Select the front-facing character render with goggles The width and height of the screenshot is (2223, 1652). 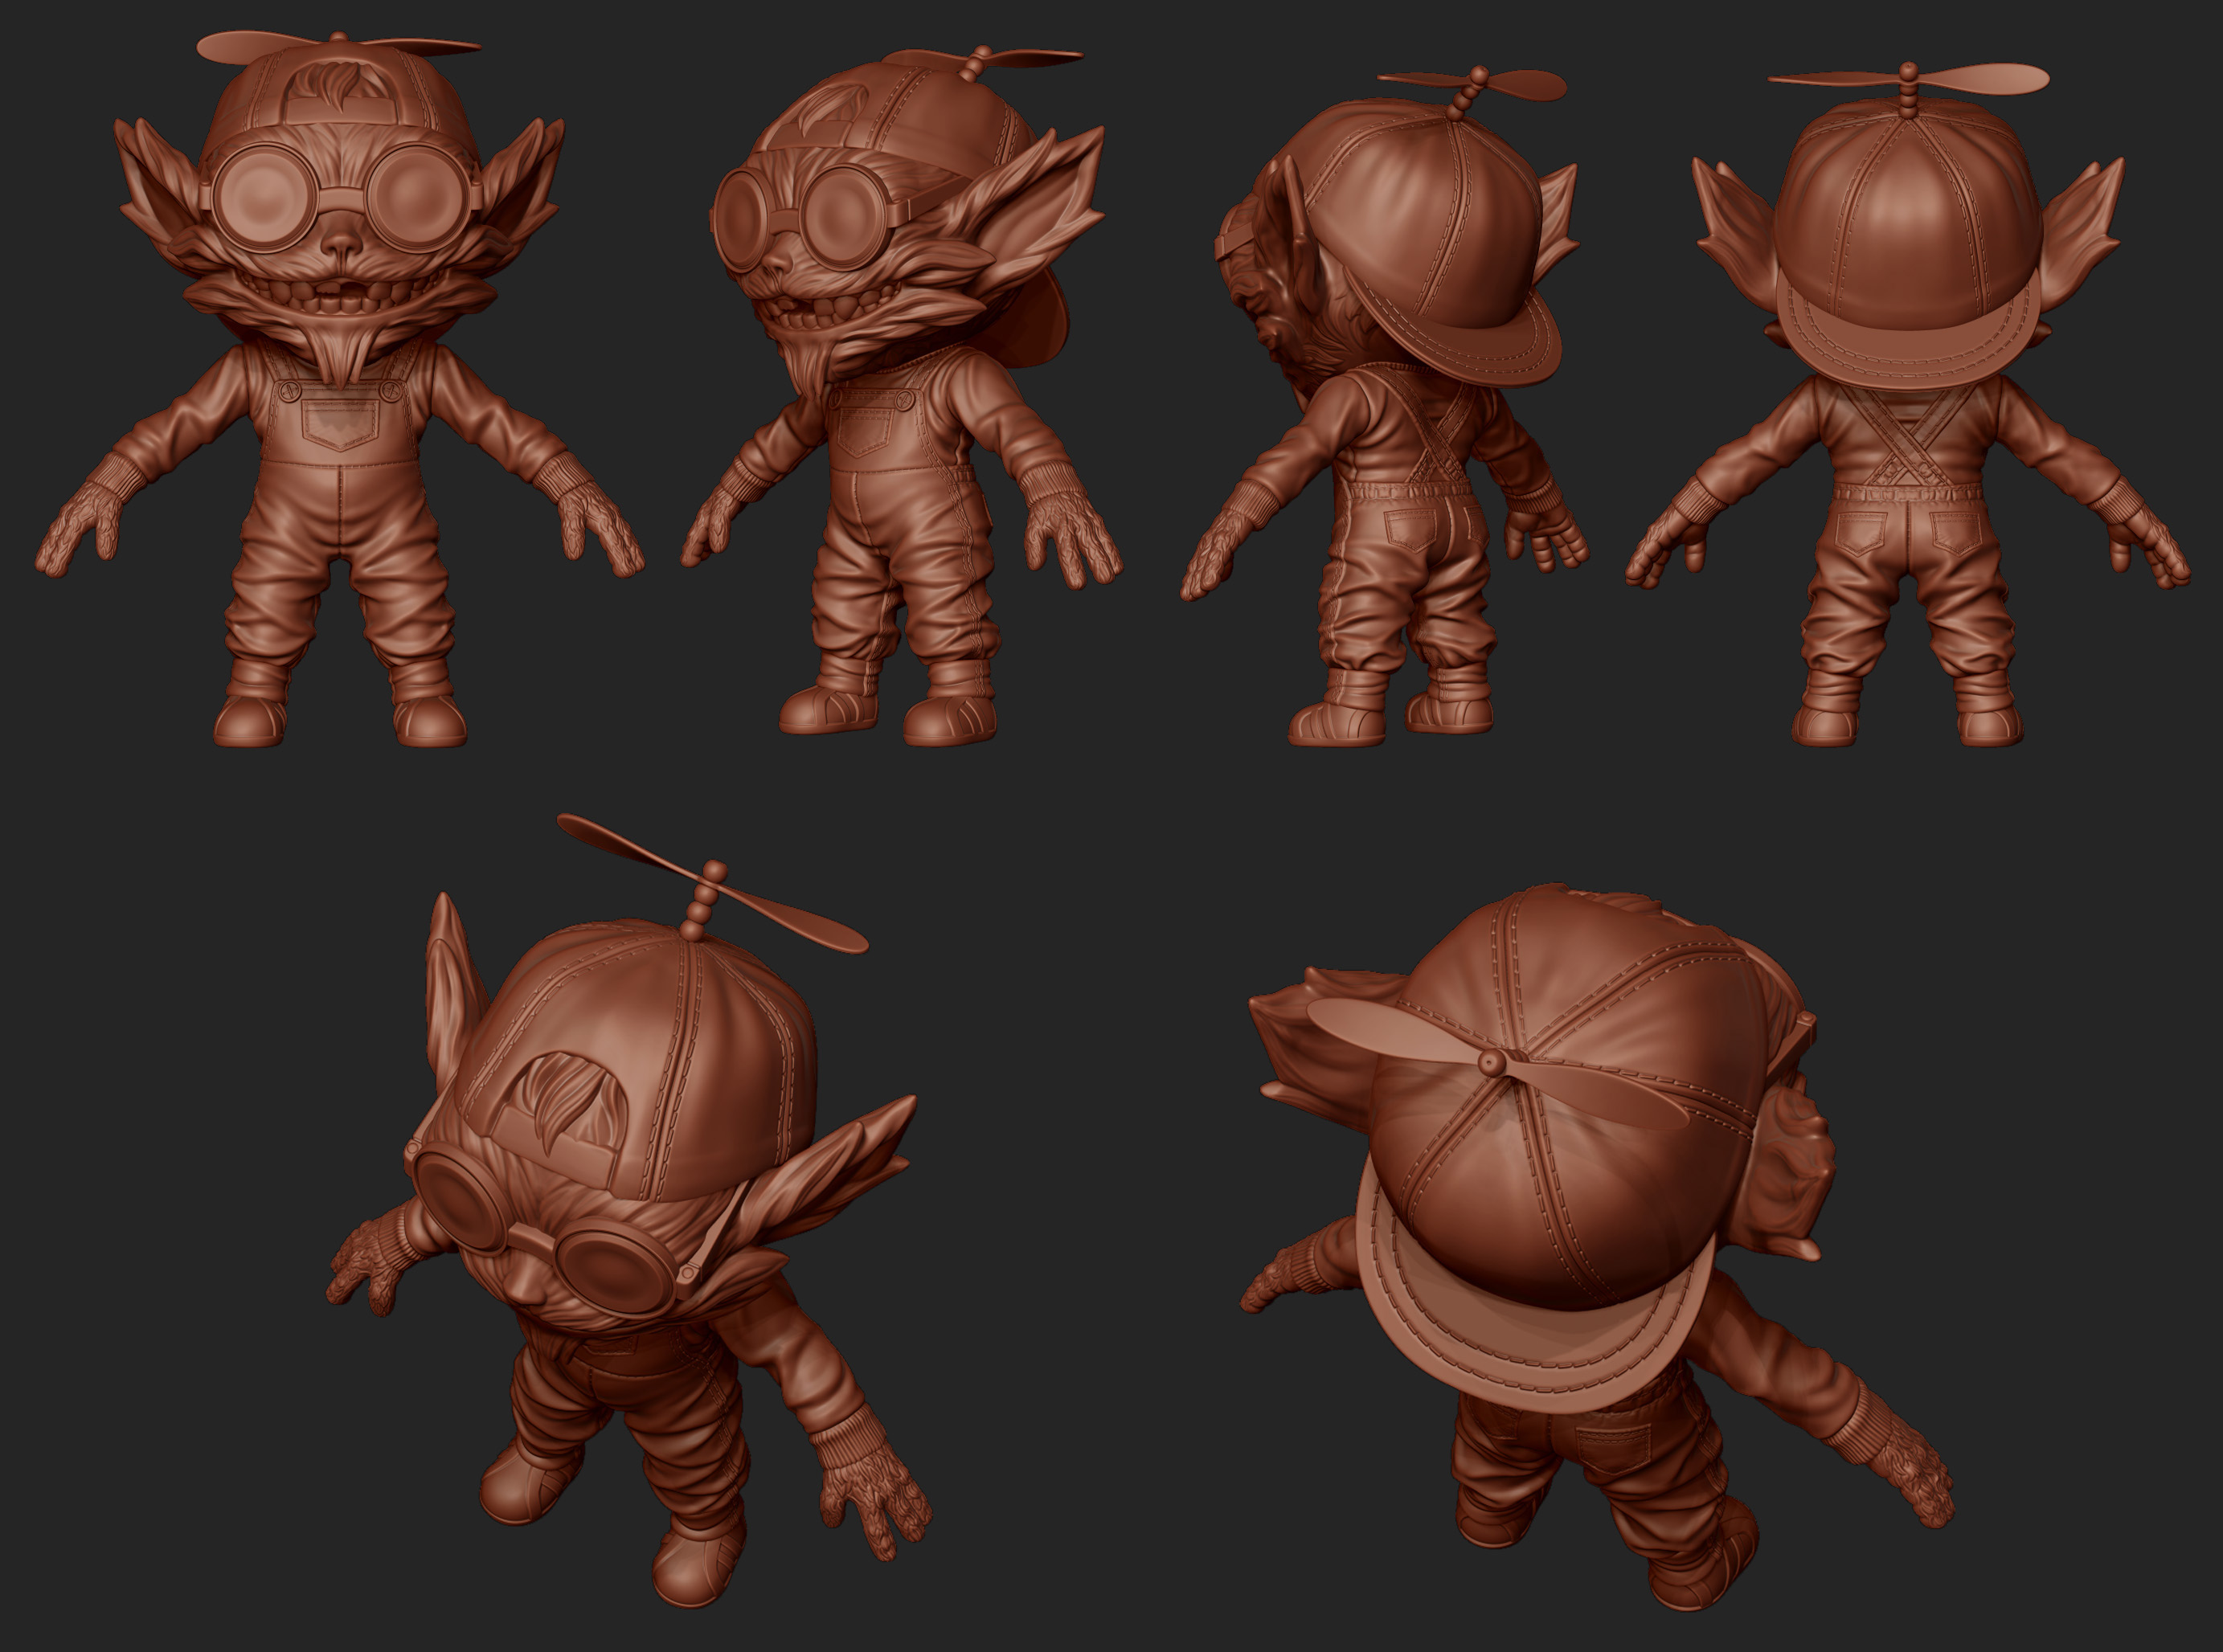click(x=340, y=388)
